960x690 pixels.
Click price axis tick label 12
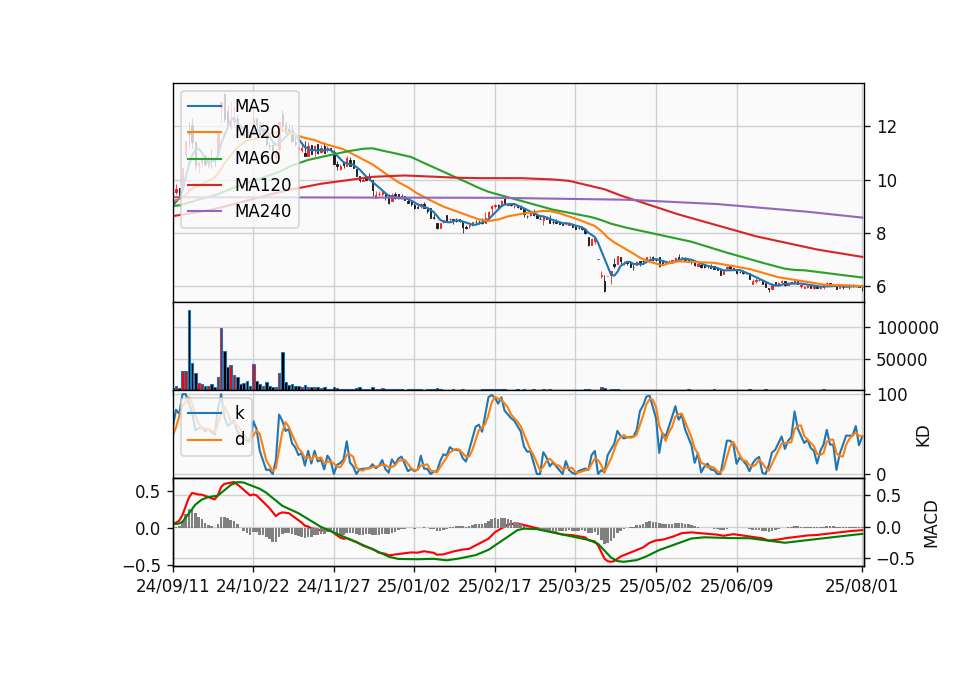886,127
